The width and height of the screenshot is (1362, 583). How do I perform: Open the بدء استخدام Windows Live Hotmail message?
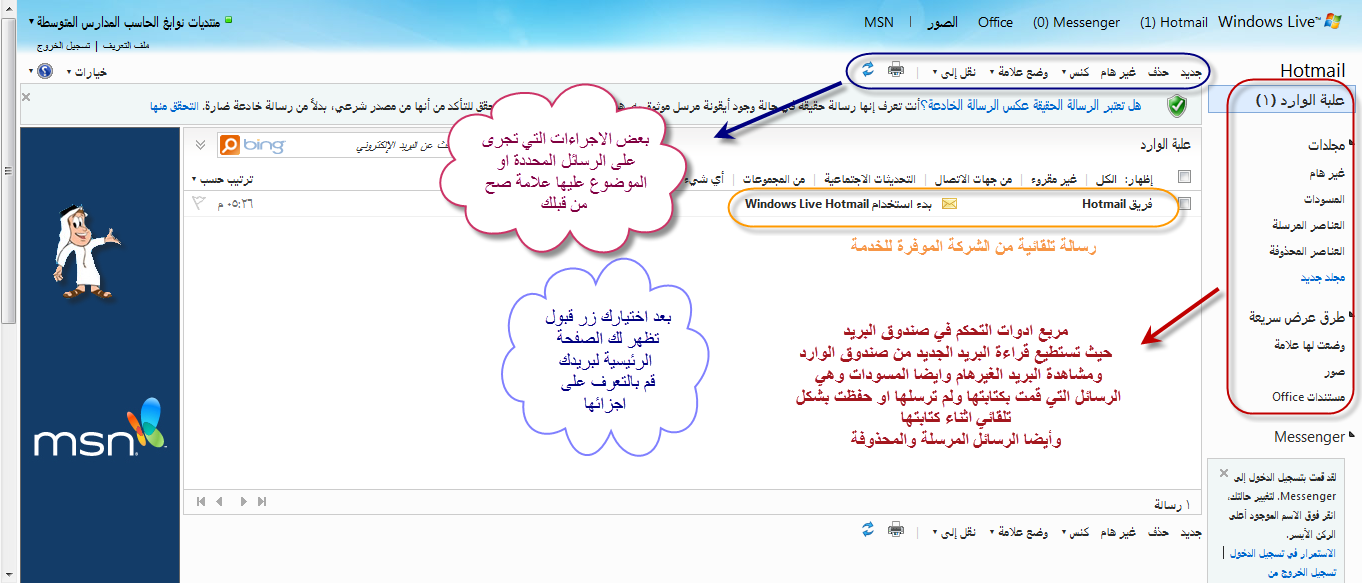pos(838,204)
